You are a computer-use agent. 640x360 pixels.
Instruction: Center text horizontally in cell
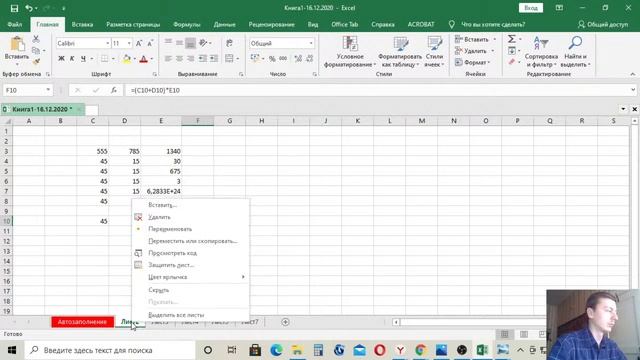tap(179, 59)
